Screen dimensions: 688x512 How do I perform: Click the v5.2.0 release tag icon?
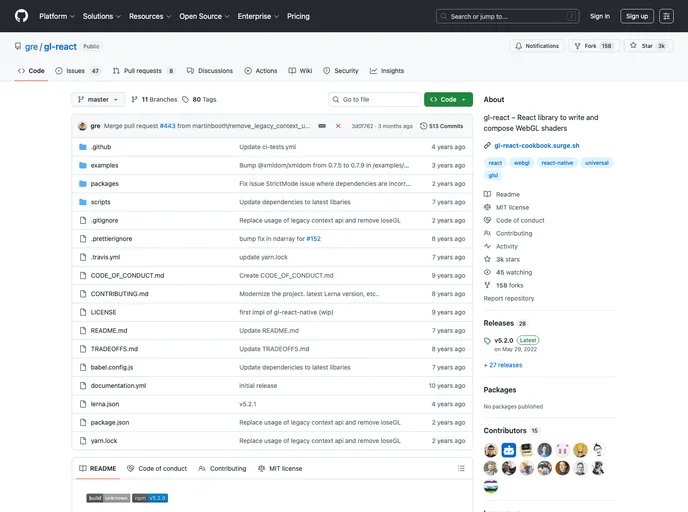(488, 340)
